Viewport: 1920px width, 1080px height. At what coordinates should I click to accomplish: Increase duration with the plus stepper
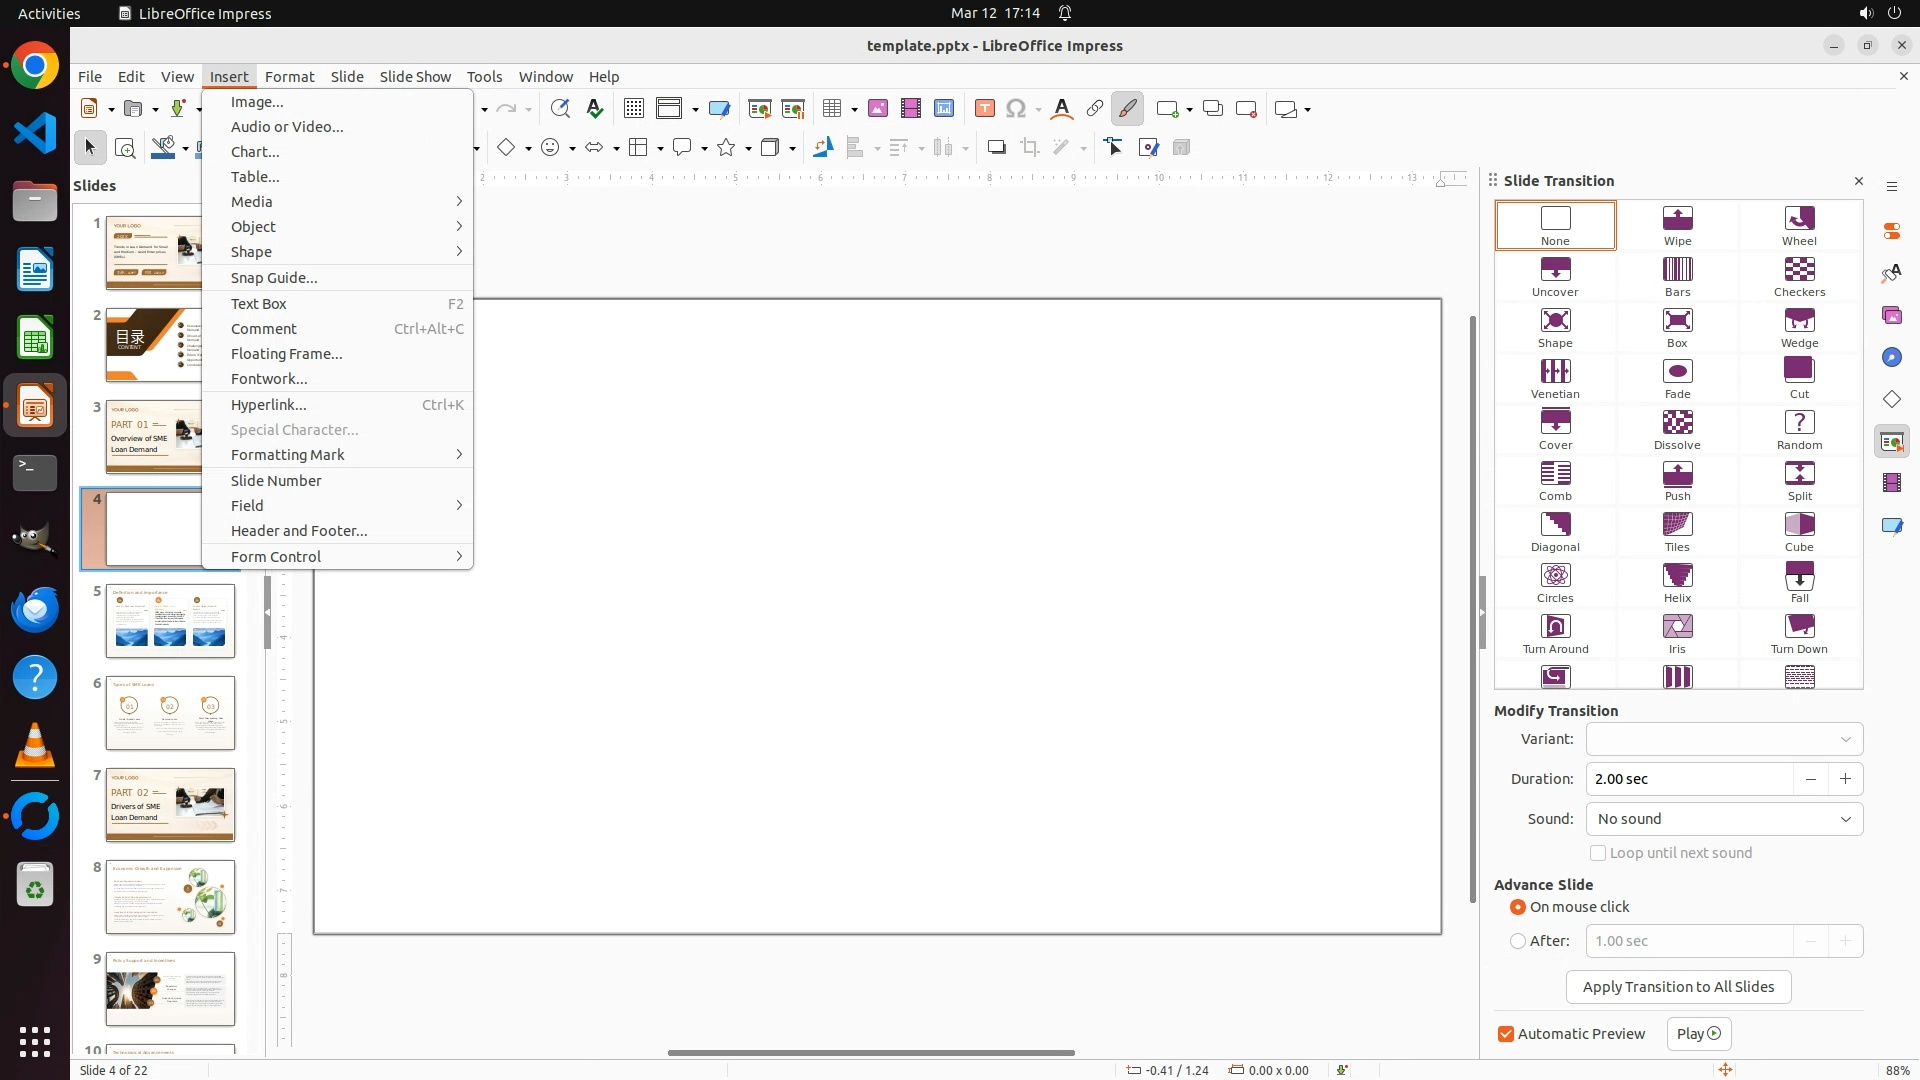(1845, 779)
